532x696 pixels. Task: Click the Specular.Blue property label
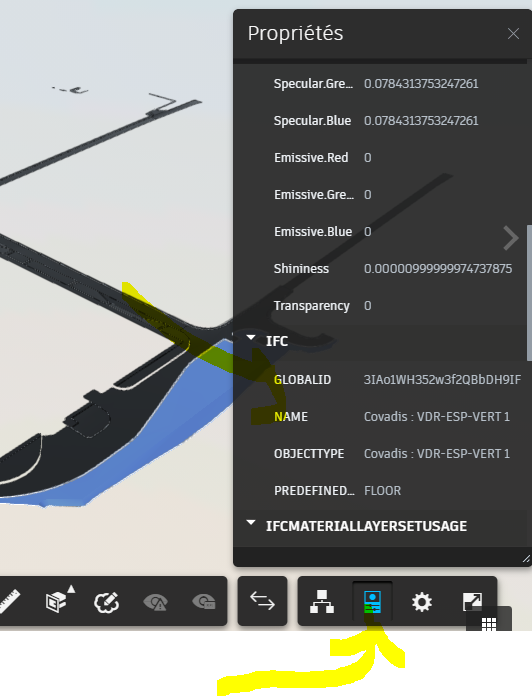click(x=312, y=121)
